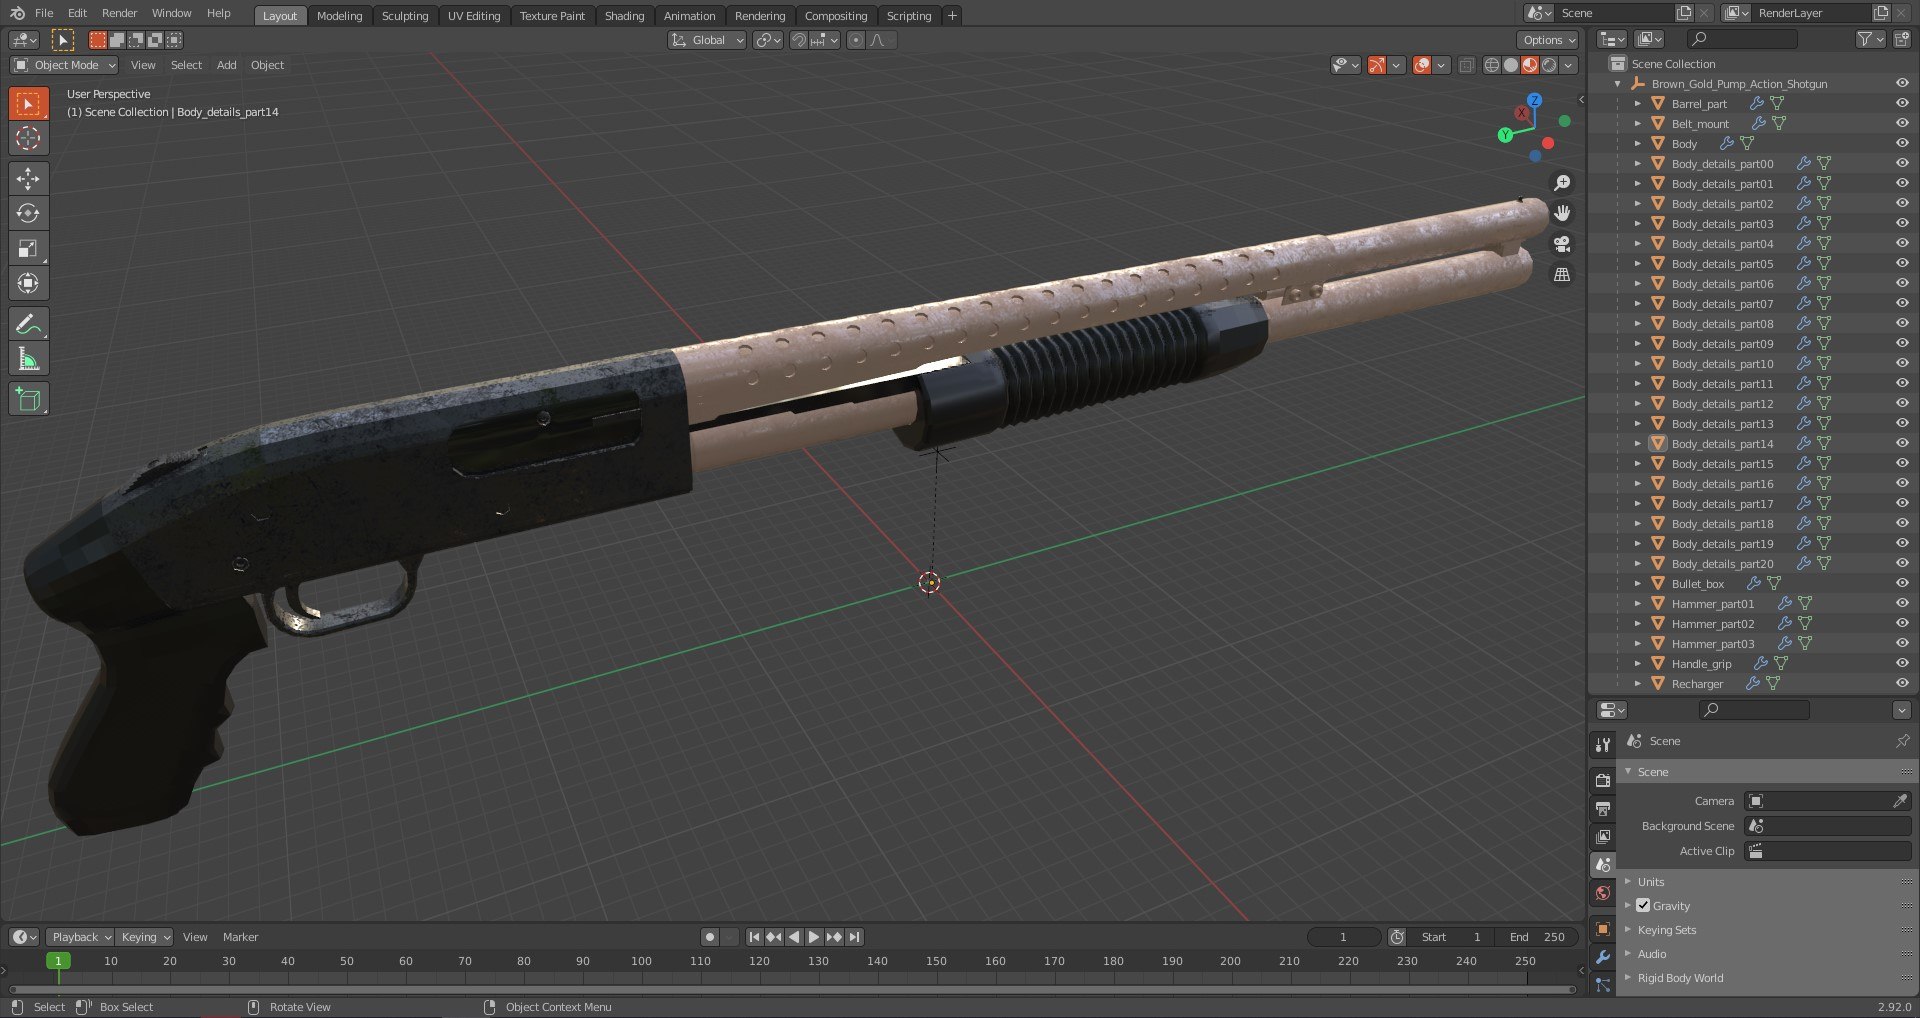Expand the Keying Sets panel
This screenshot has height=1018, width=1920.
pos(1667,930)
